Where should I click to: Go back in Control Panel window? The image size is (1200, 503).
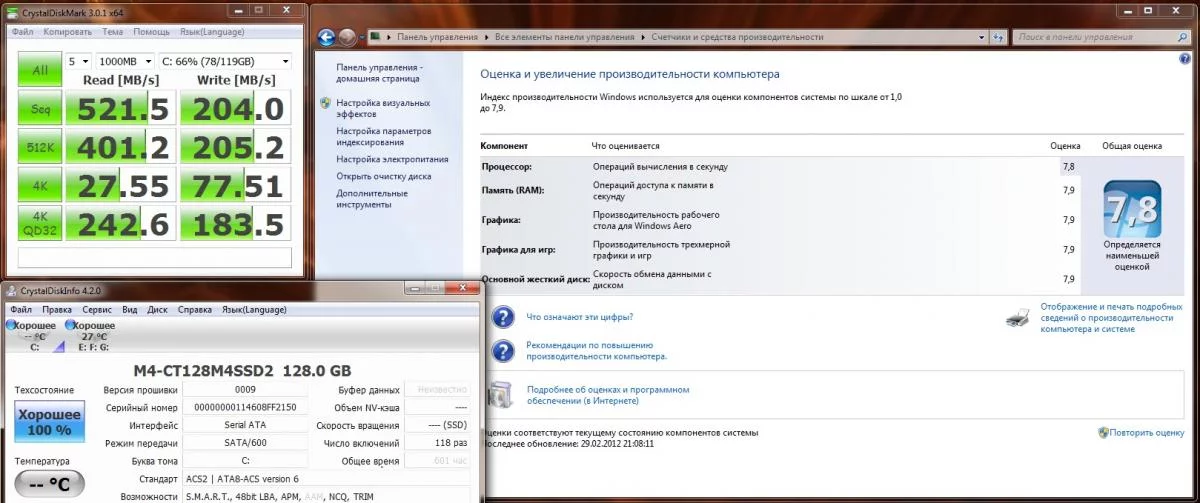(x=326, y=37)
